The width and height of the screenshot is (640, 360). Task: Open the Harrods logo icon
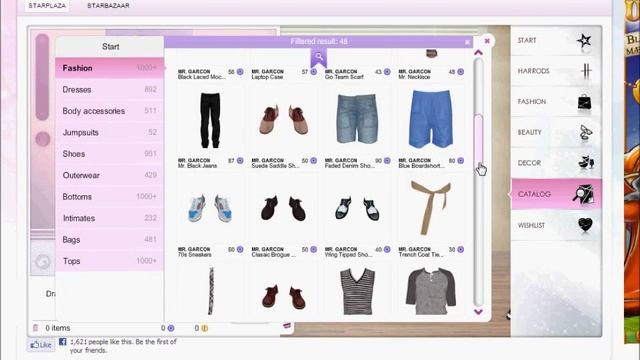(x=586, y=71)
